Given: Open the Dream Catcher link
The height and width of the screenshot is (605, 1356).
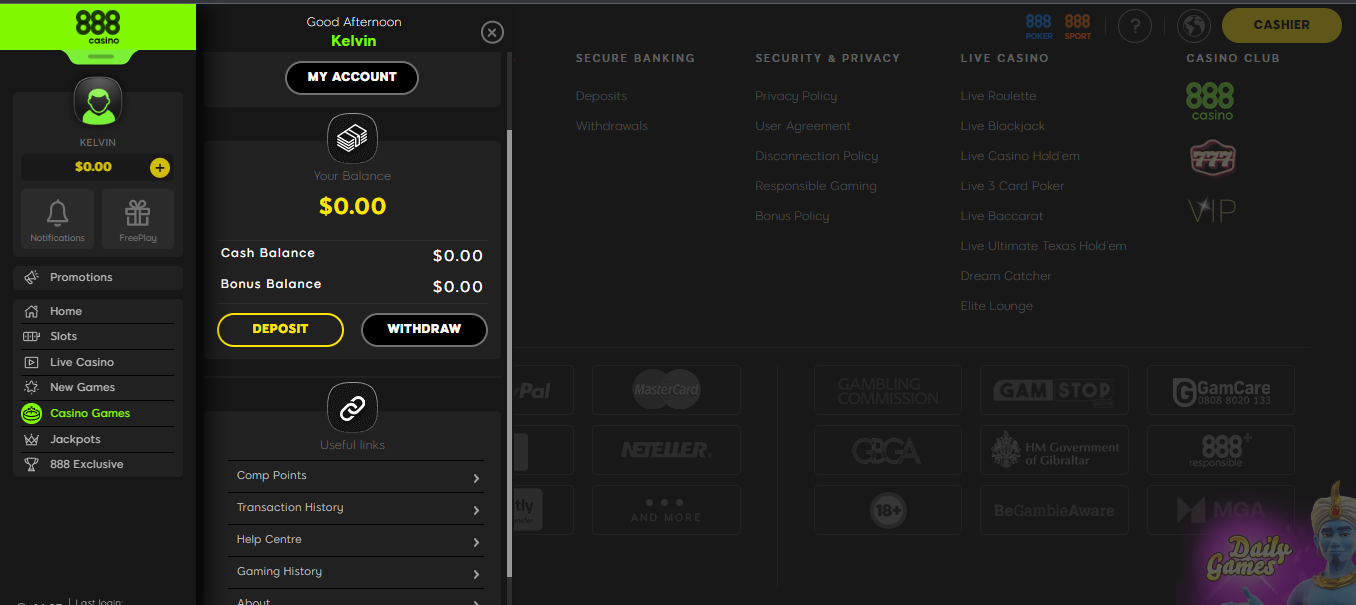Looking at the screenshot, I should click(1006, 276).
